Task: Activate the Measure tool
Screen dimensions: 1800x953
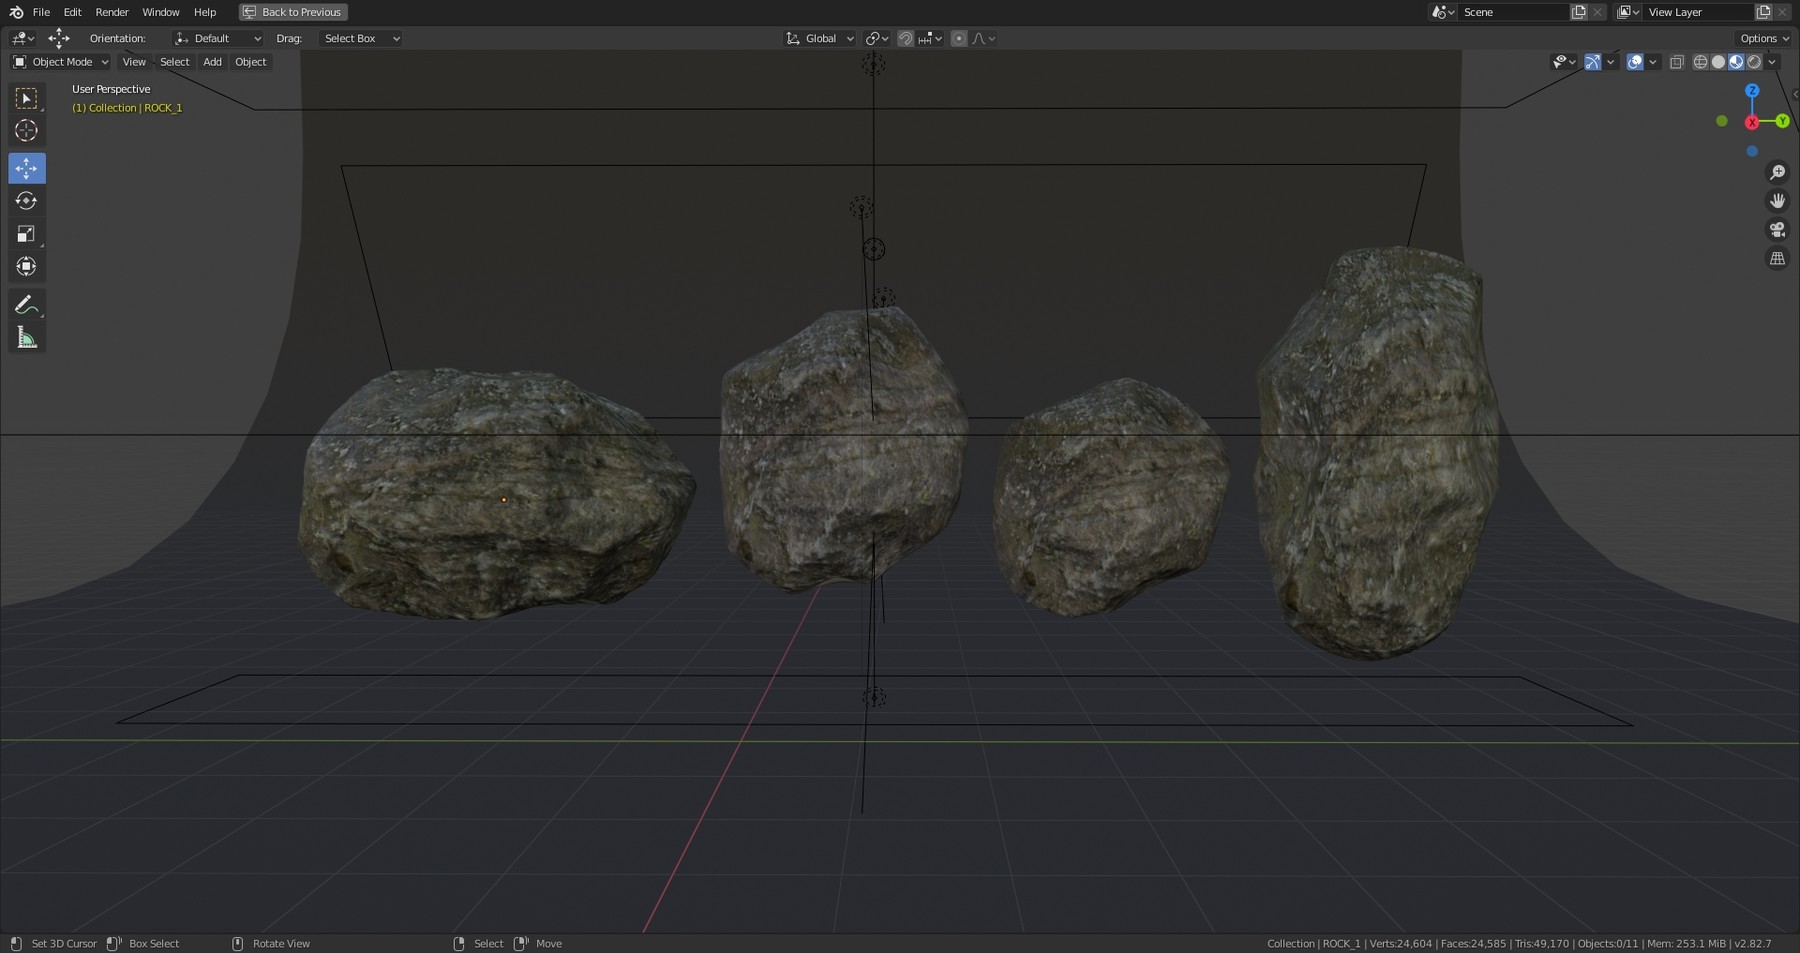Action: coord(27,337)
